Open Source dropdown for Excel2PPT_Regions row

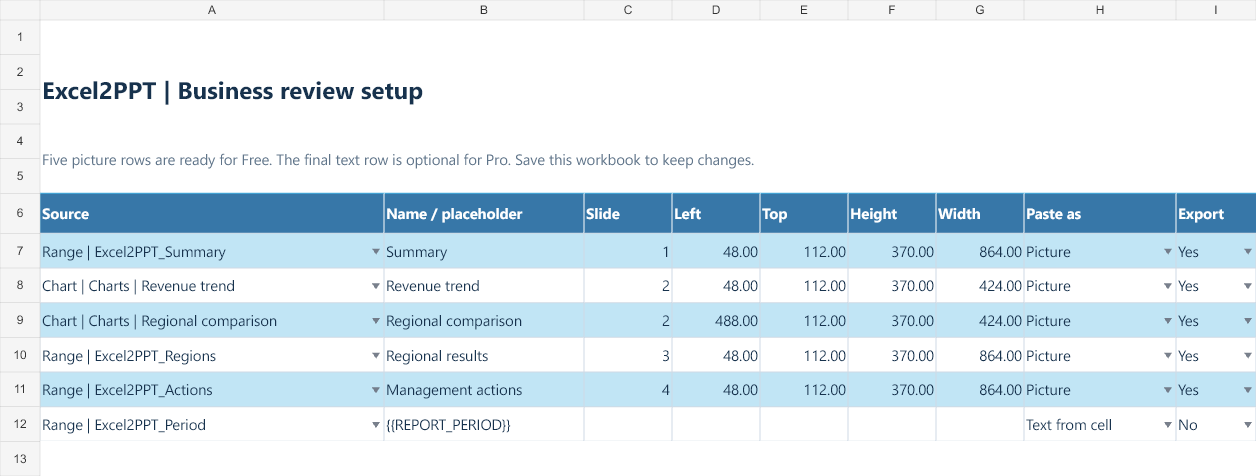point(375,356)
